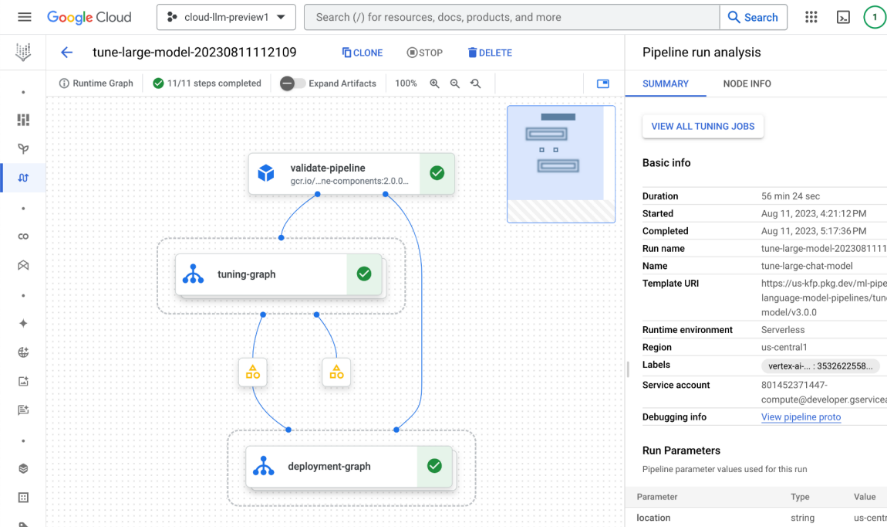The image size is (888, 527).
Task: Reset the graph zoom level
Action: click(x=476, y=84)
